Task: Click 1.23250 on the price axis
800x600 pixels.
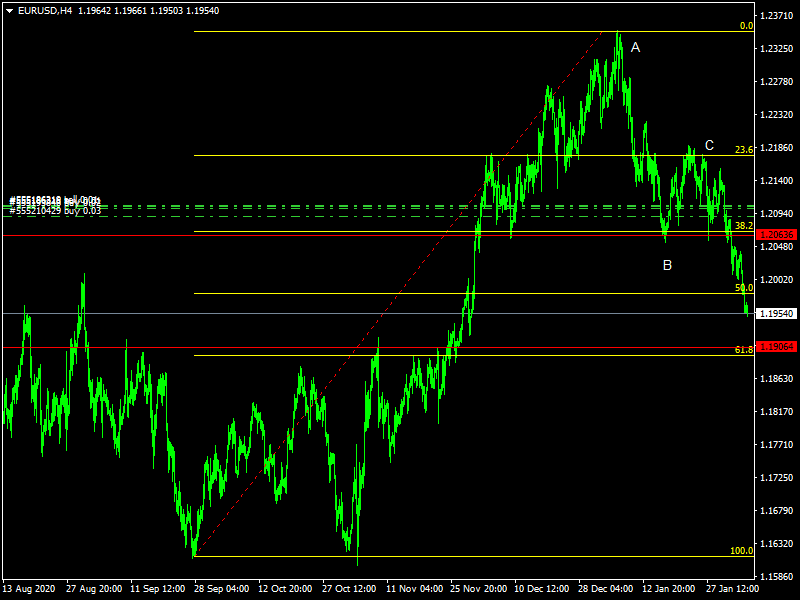Action: point(777,48)
